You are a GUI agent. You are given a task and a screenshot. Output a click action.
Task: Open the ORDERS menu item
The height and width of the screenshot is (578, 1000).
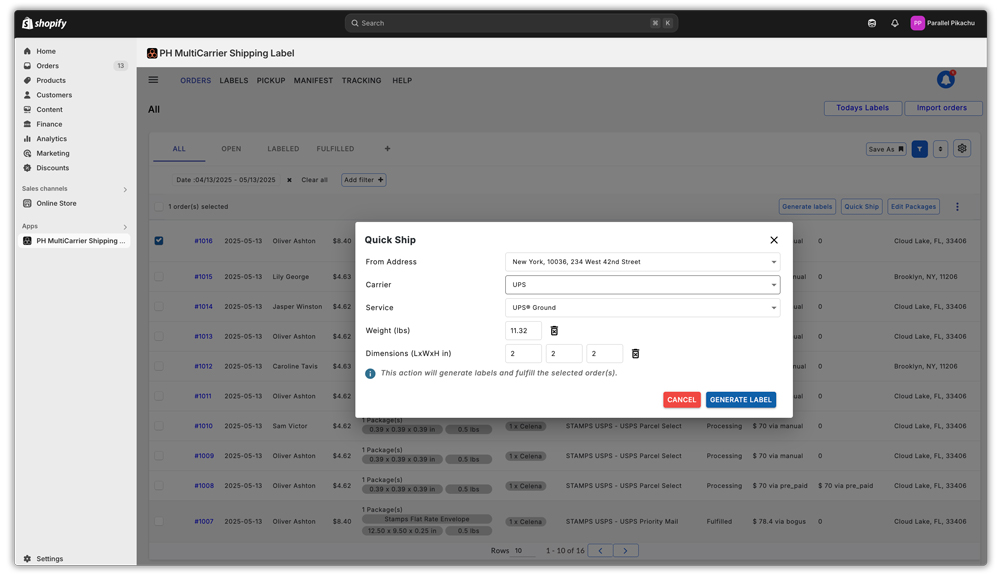pyautogui.click(x=195, y=80)
